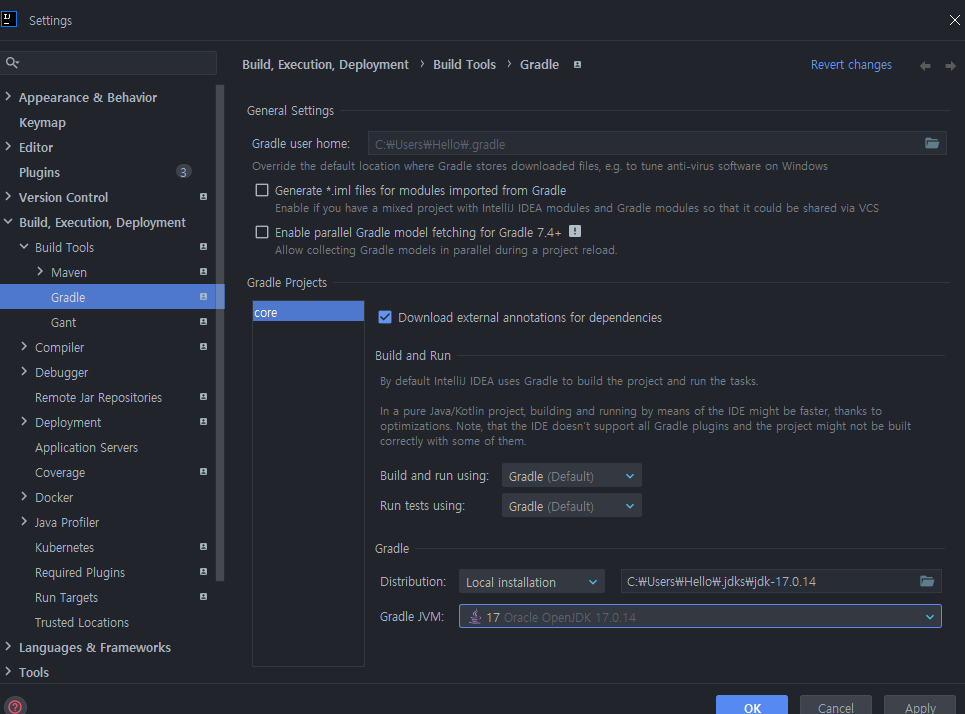
Task: Click Revert changes link
Action: point(851,65)
